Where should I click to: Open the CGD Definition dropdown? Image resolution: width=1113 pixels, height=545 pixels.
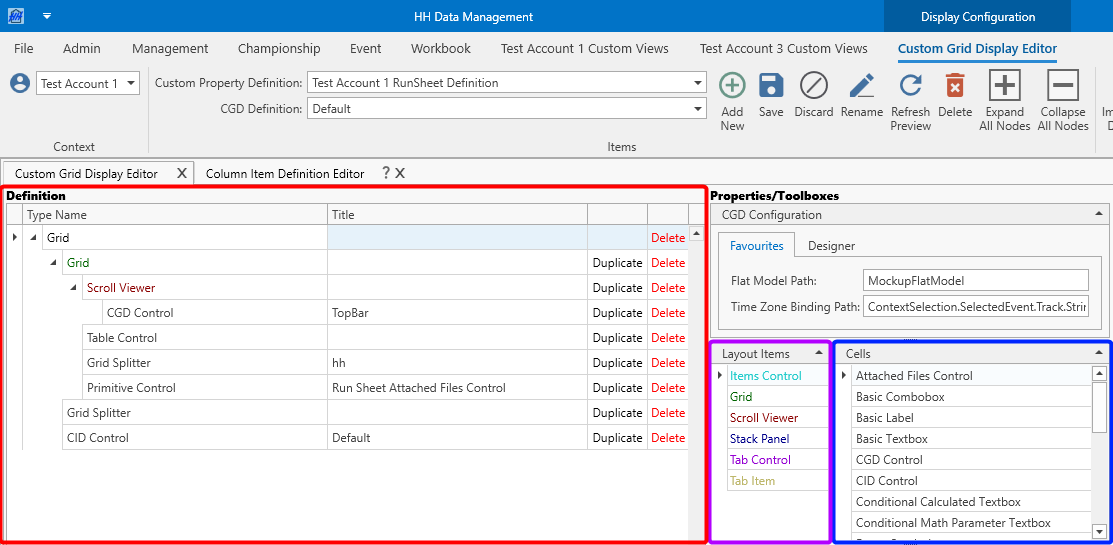pos(698,109)
